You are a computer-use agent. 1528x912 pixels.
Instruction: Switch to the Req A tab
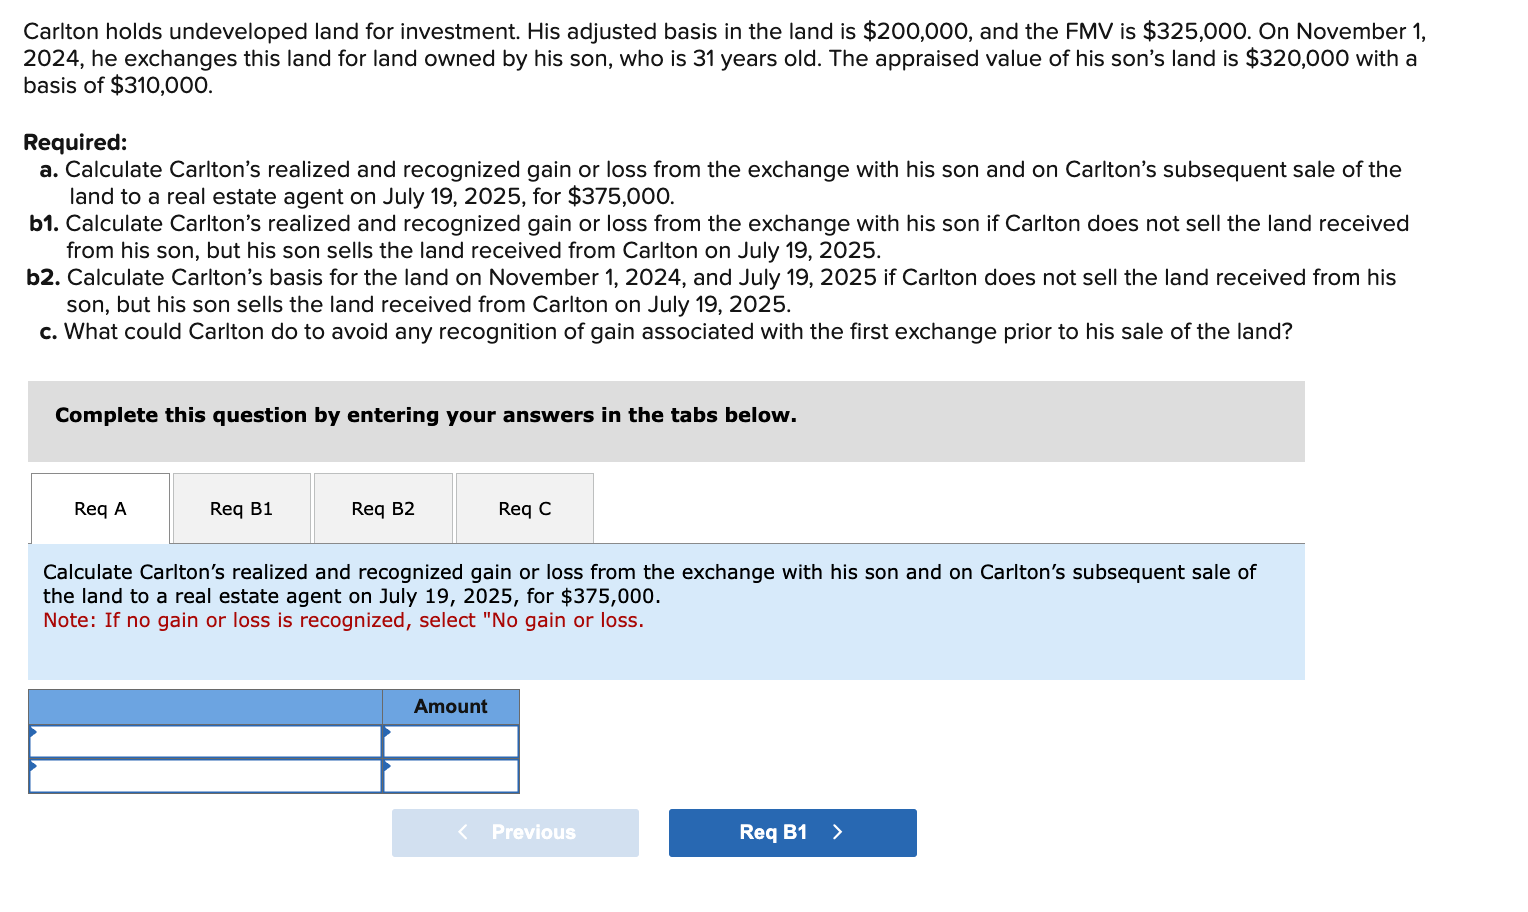coord(99,508)
